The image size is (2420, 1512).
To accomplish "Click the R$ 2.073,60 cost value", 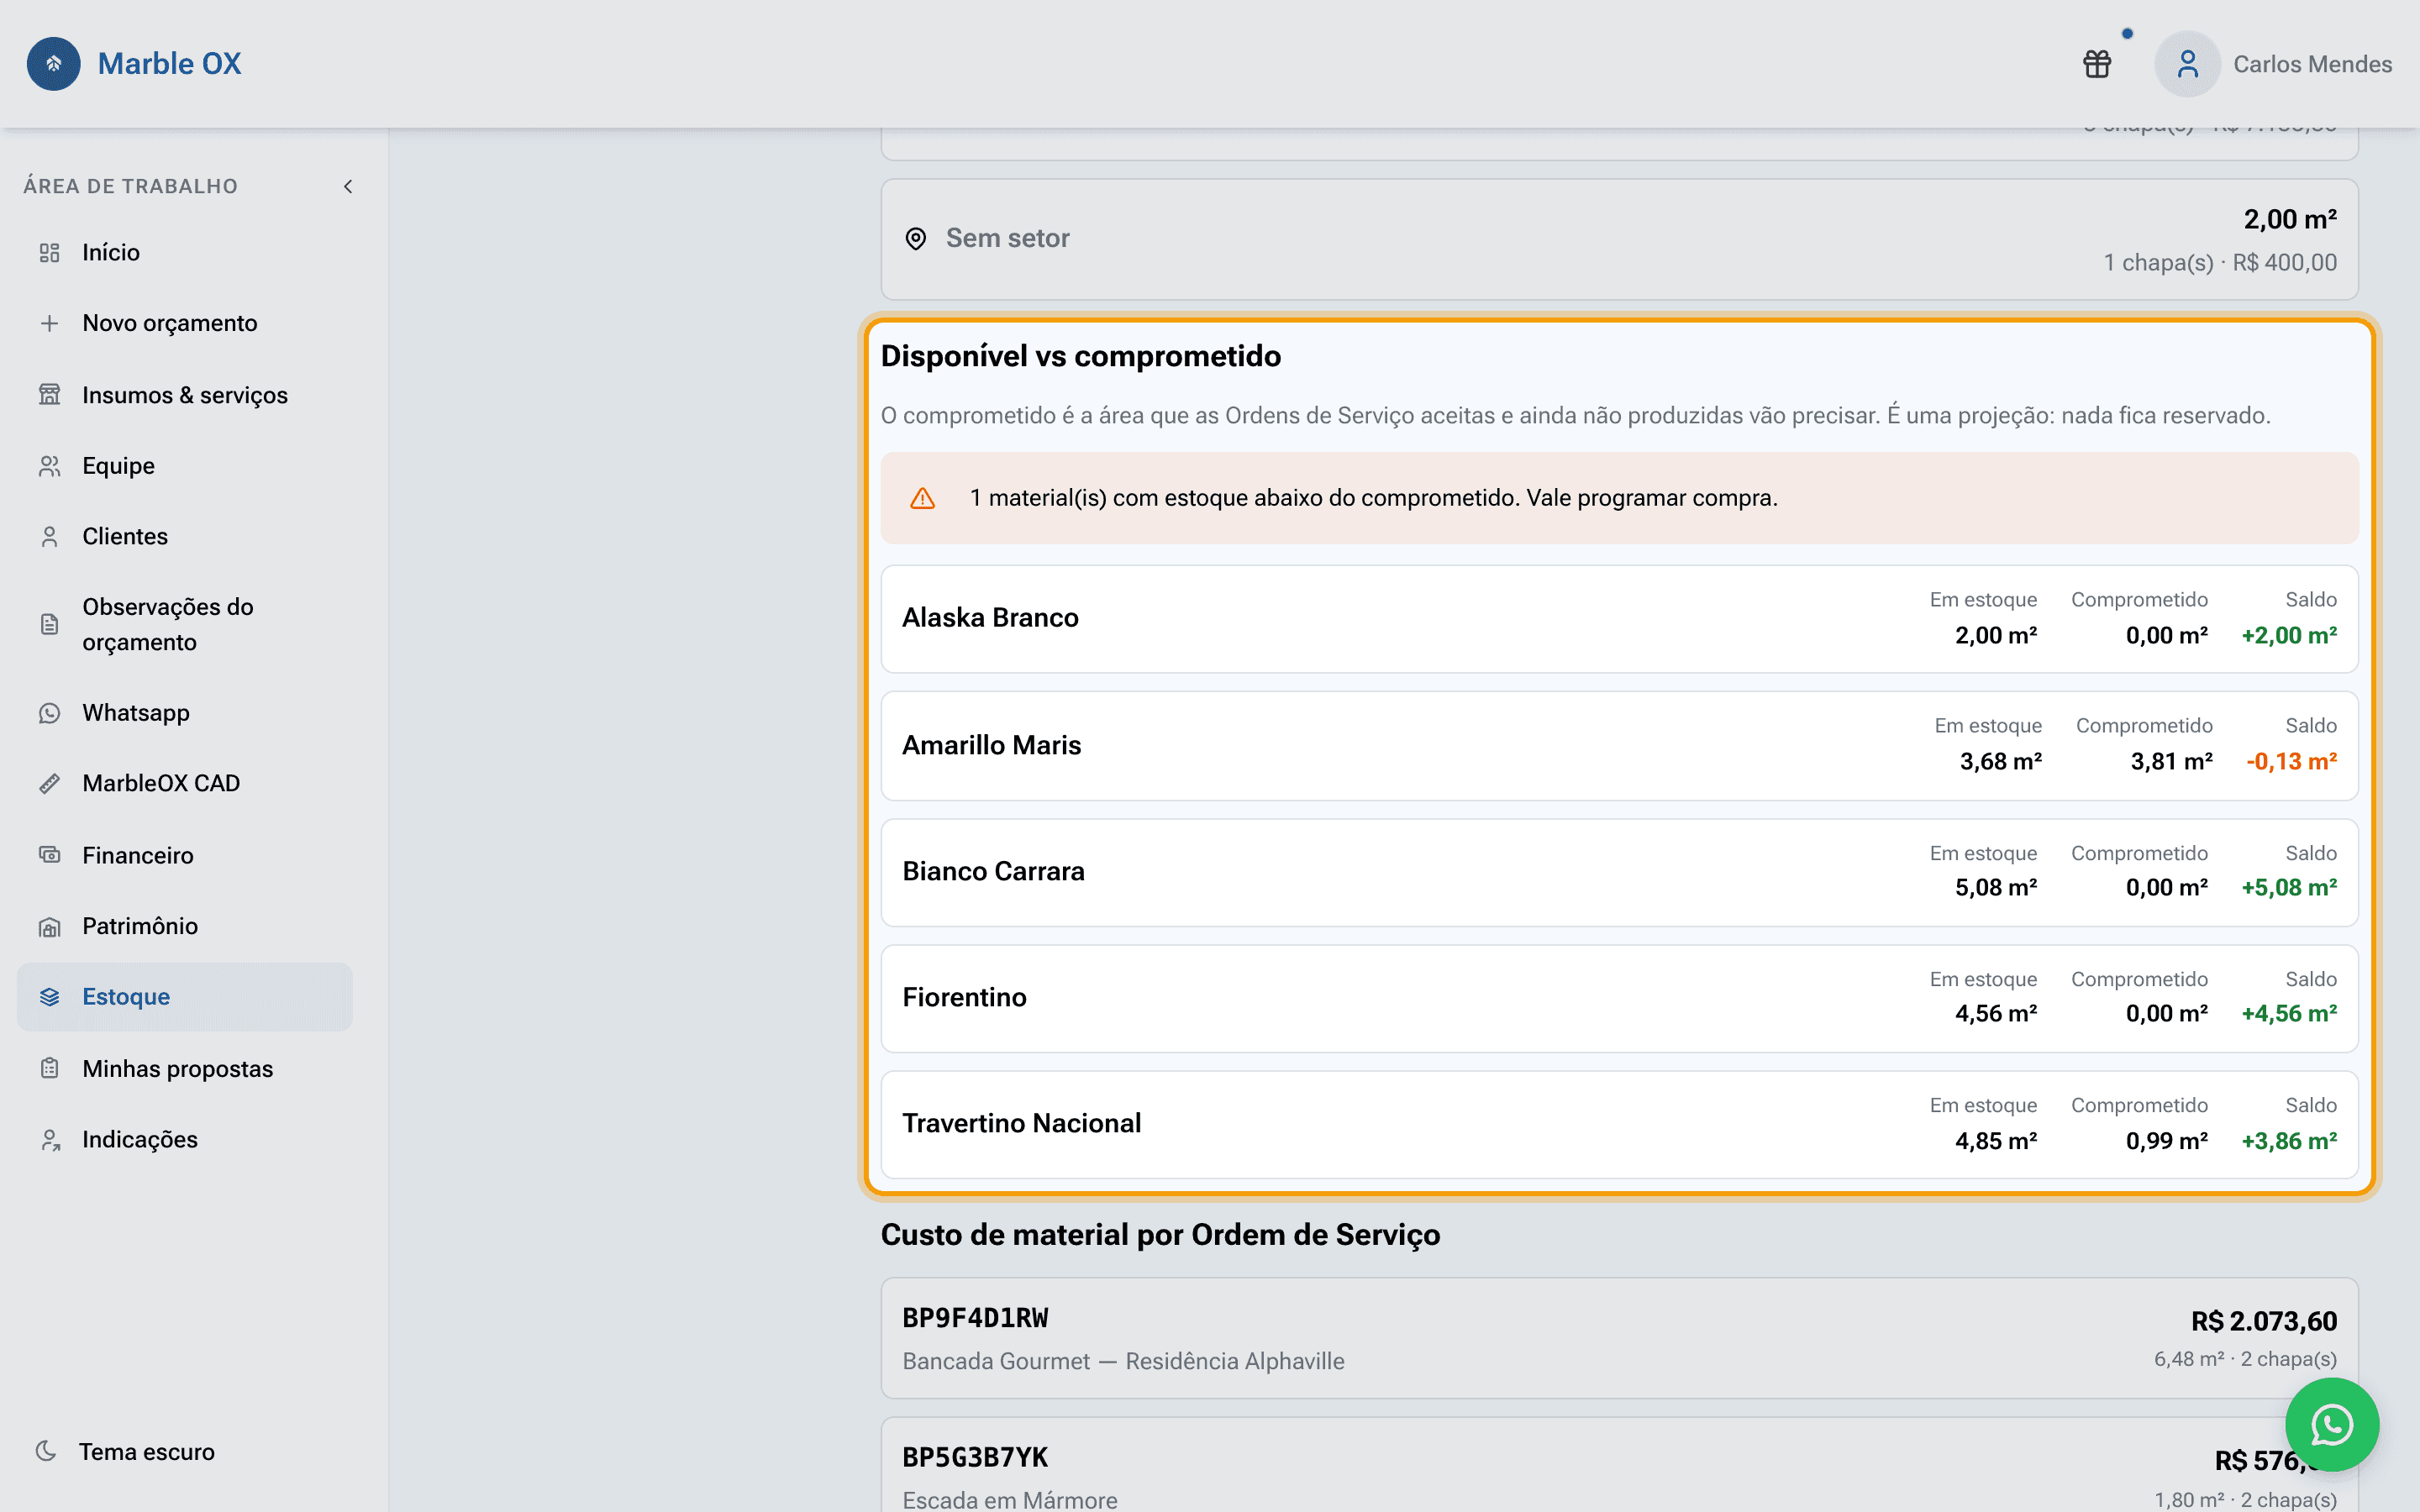I will tap(2264, 1321).
